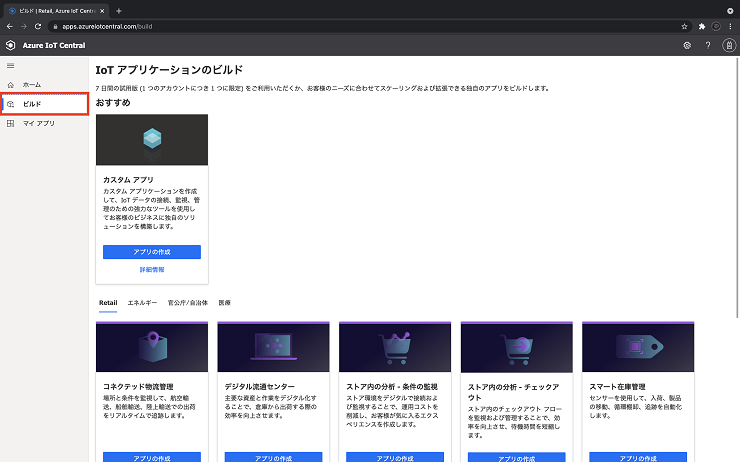
Task: Click the browser address bar URL
Action: (x=107, y=26)
